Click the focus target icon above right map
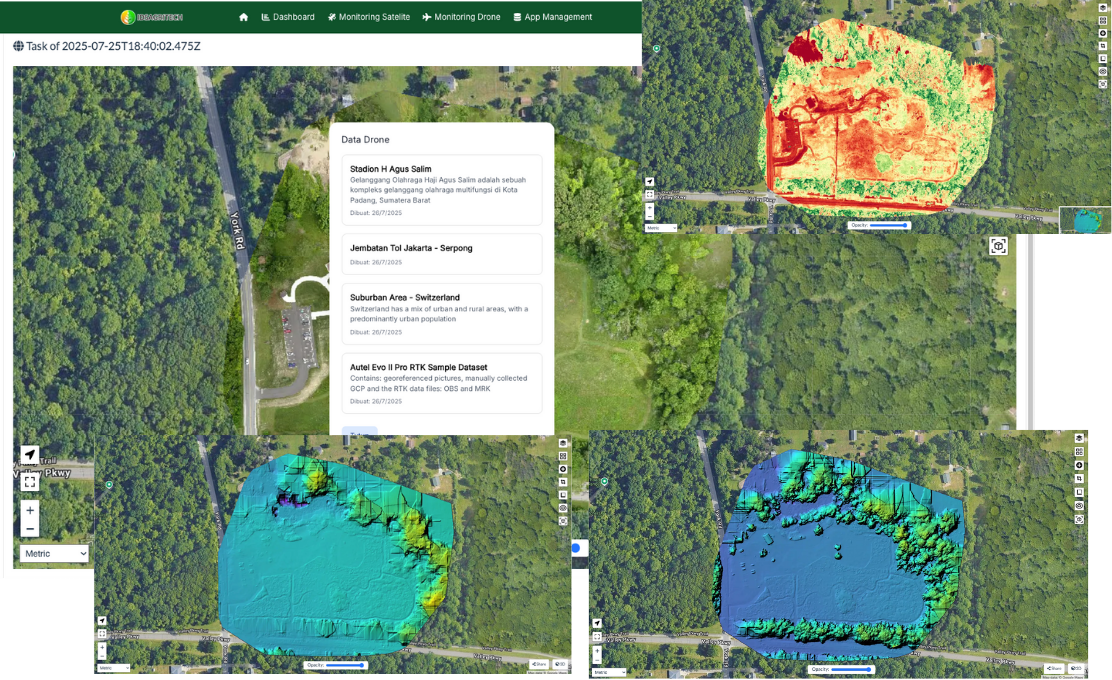The height and width of the screenshot is (680, 1112). (x=998, y=246)
